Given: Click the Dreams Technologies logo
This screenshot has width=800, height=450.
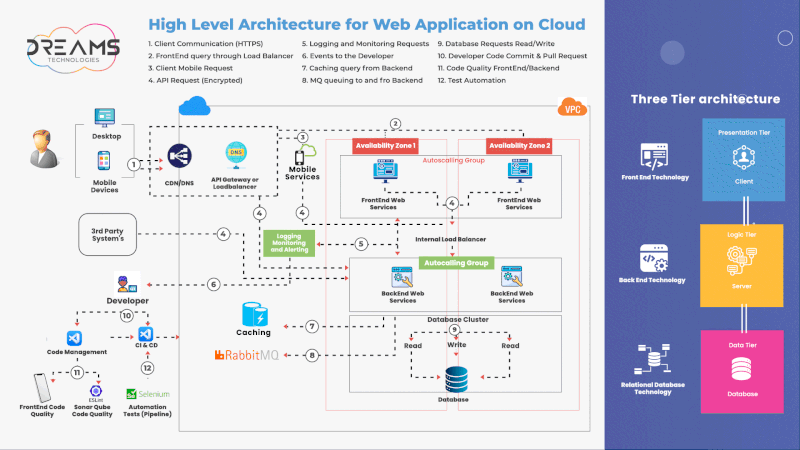Looking at the screenshot, I should pyautogui.click(x=73, y=50).
